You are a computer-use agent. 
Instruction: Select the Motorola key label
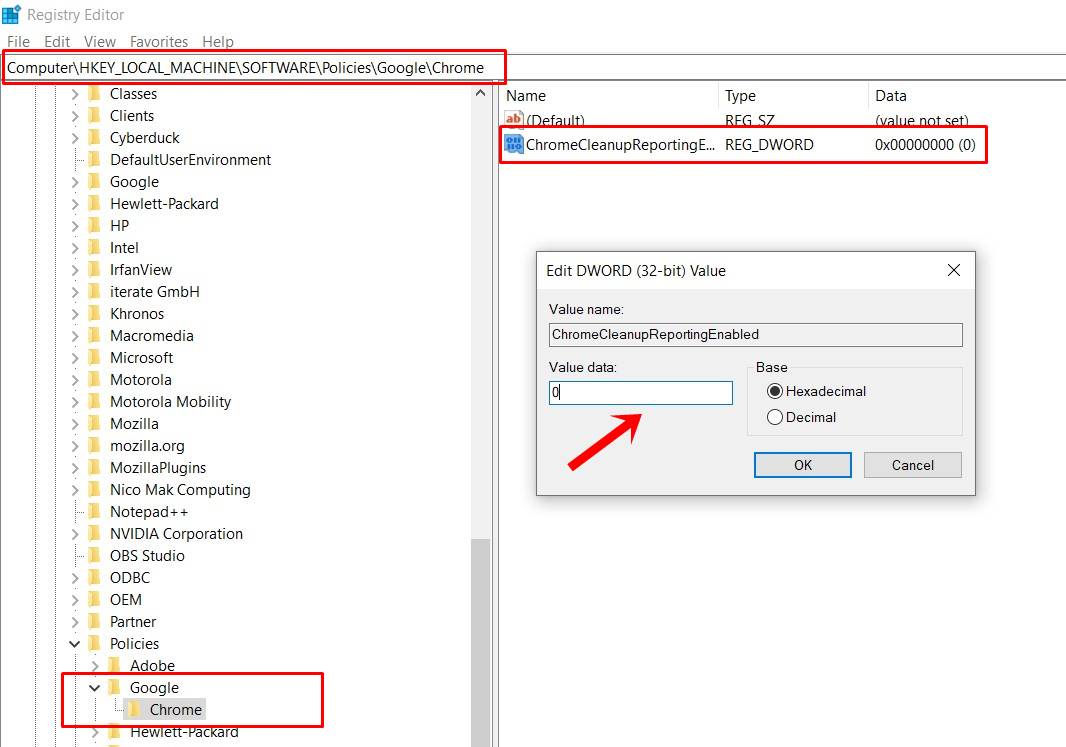[141, 380]
